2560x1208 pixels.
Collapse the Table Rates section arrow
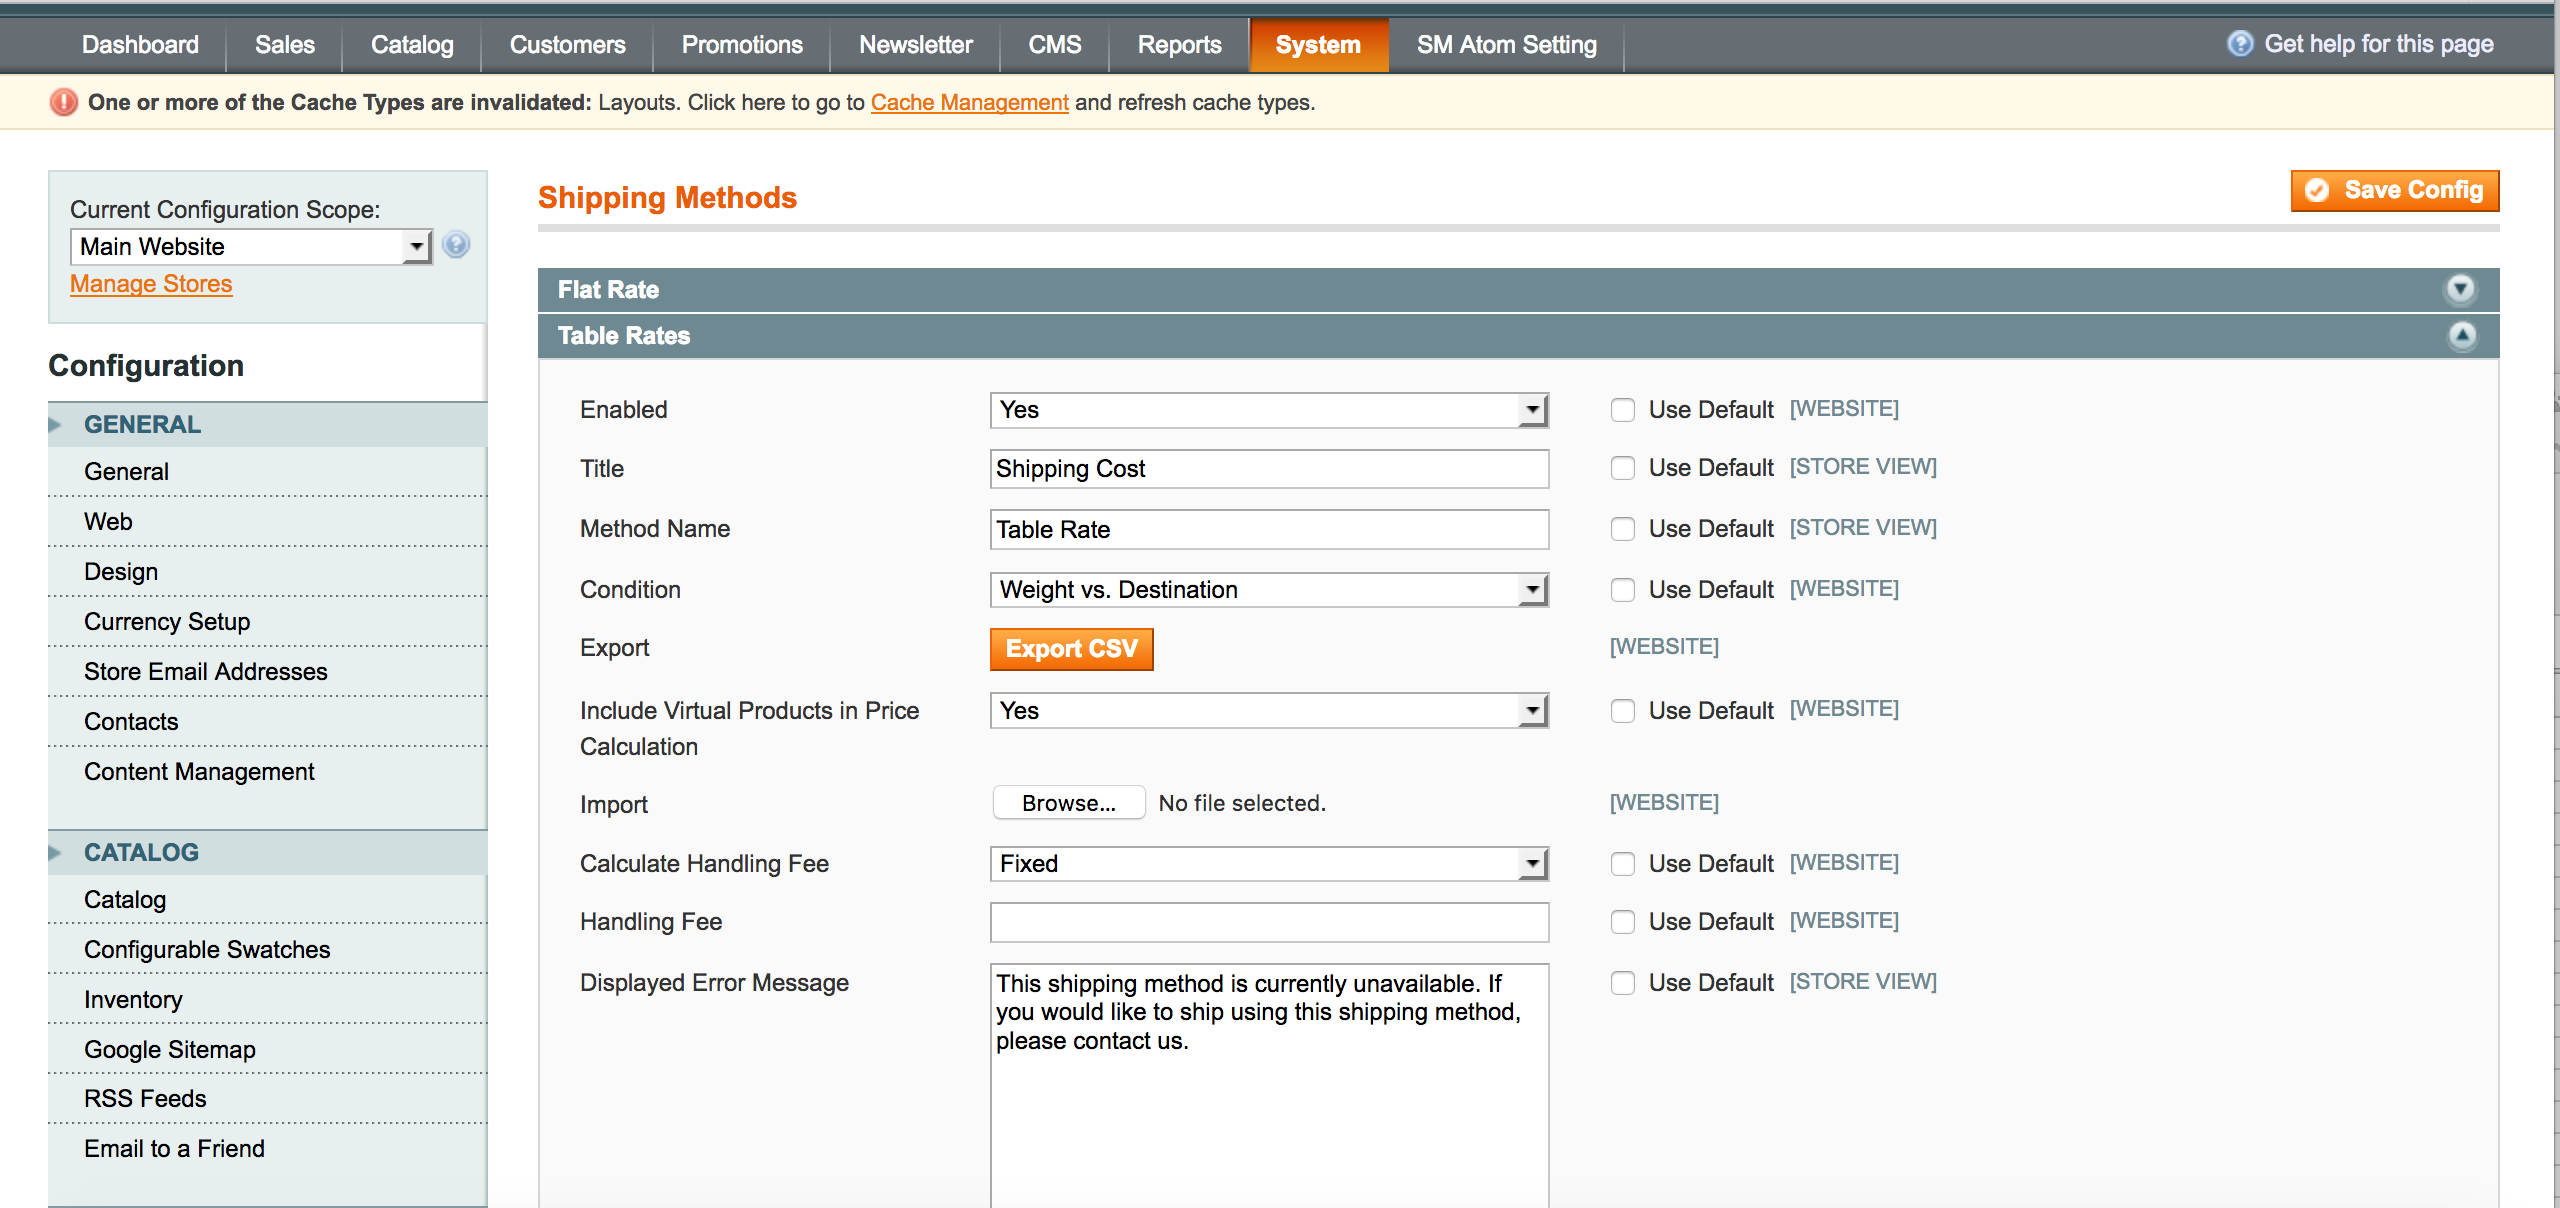(x=2462, y=335)
